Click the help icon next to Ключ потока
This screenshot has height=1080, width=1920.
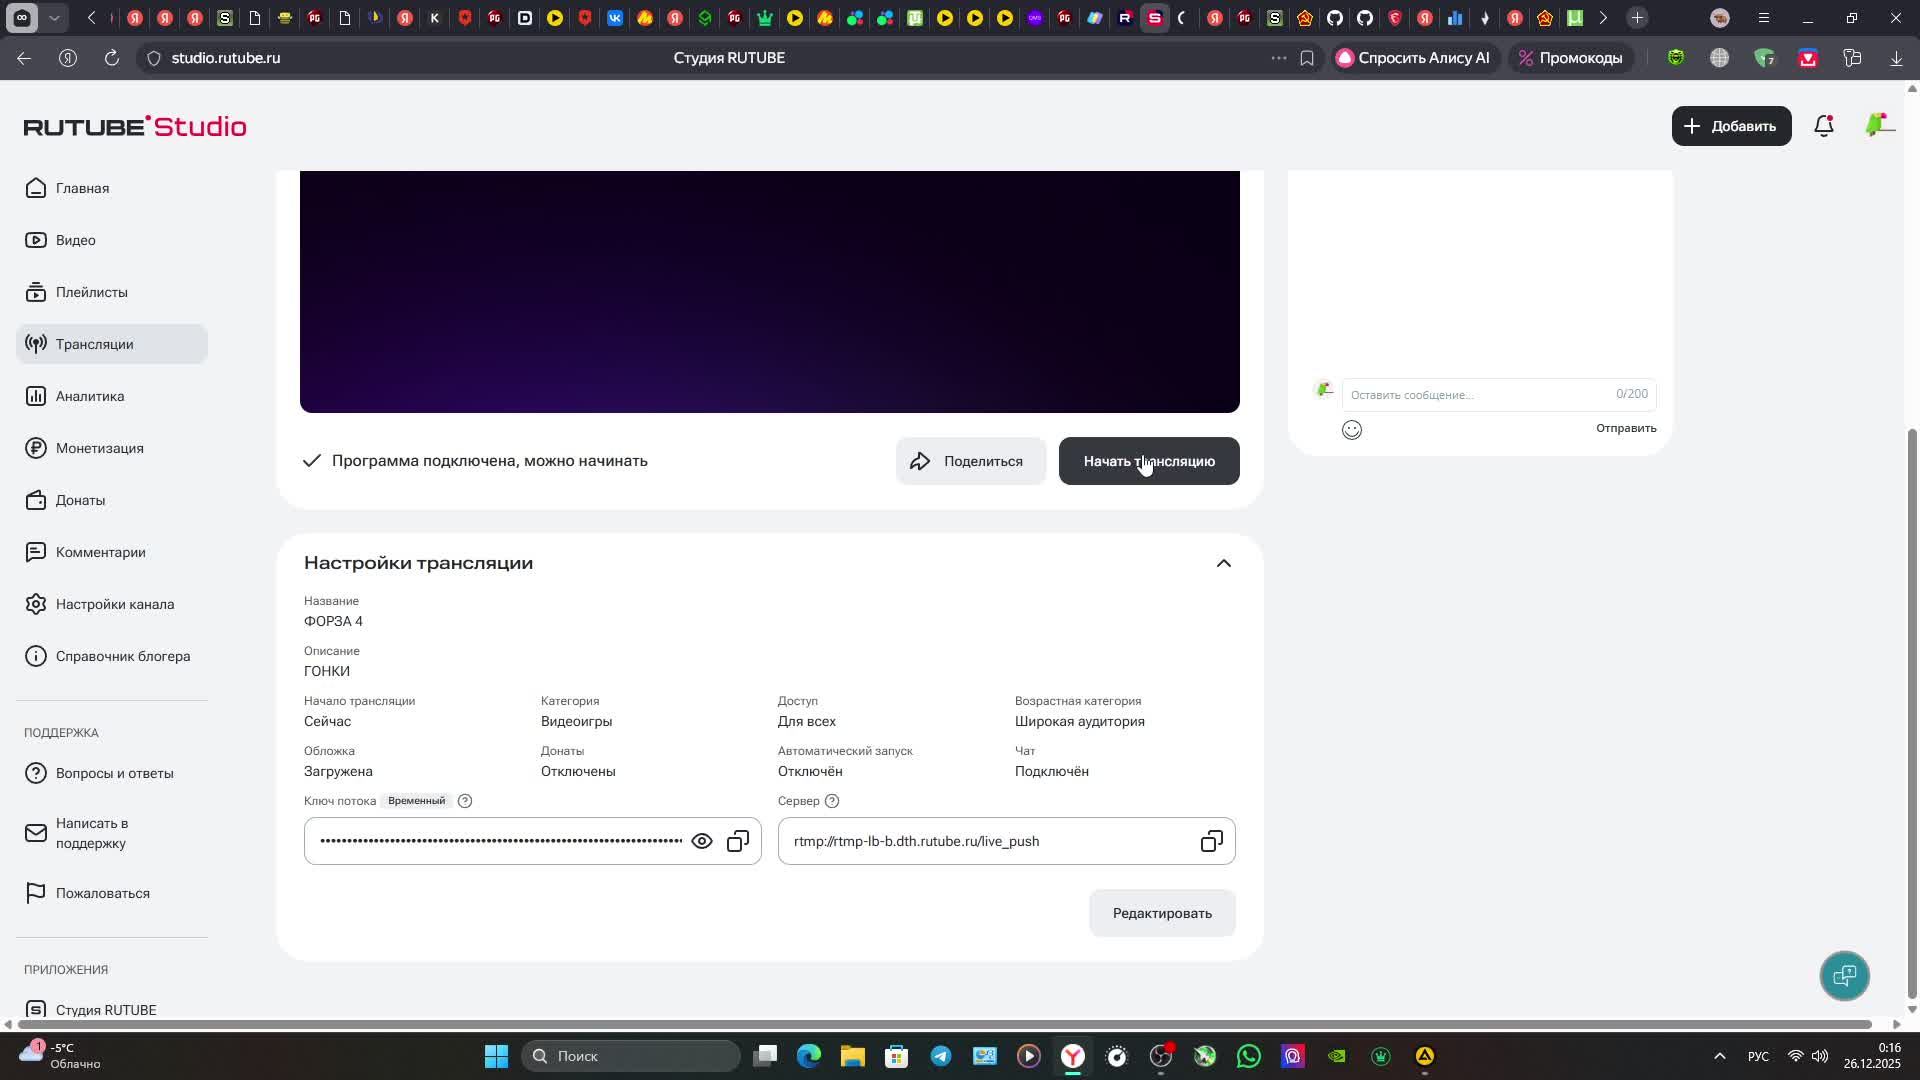point(465,801)
